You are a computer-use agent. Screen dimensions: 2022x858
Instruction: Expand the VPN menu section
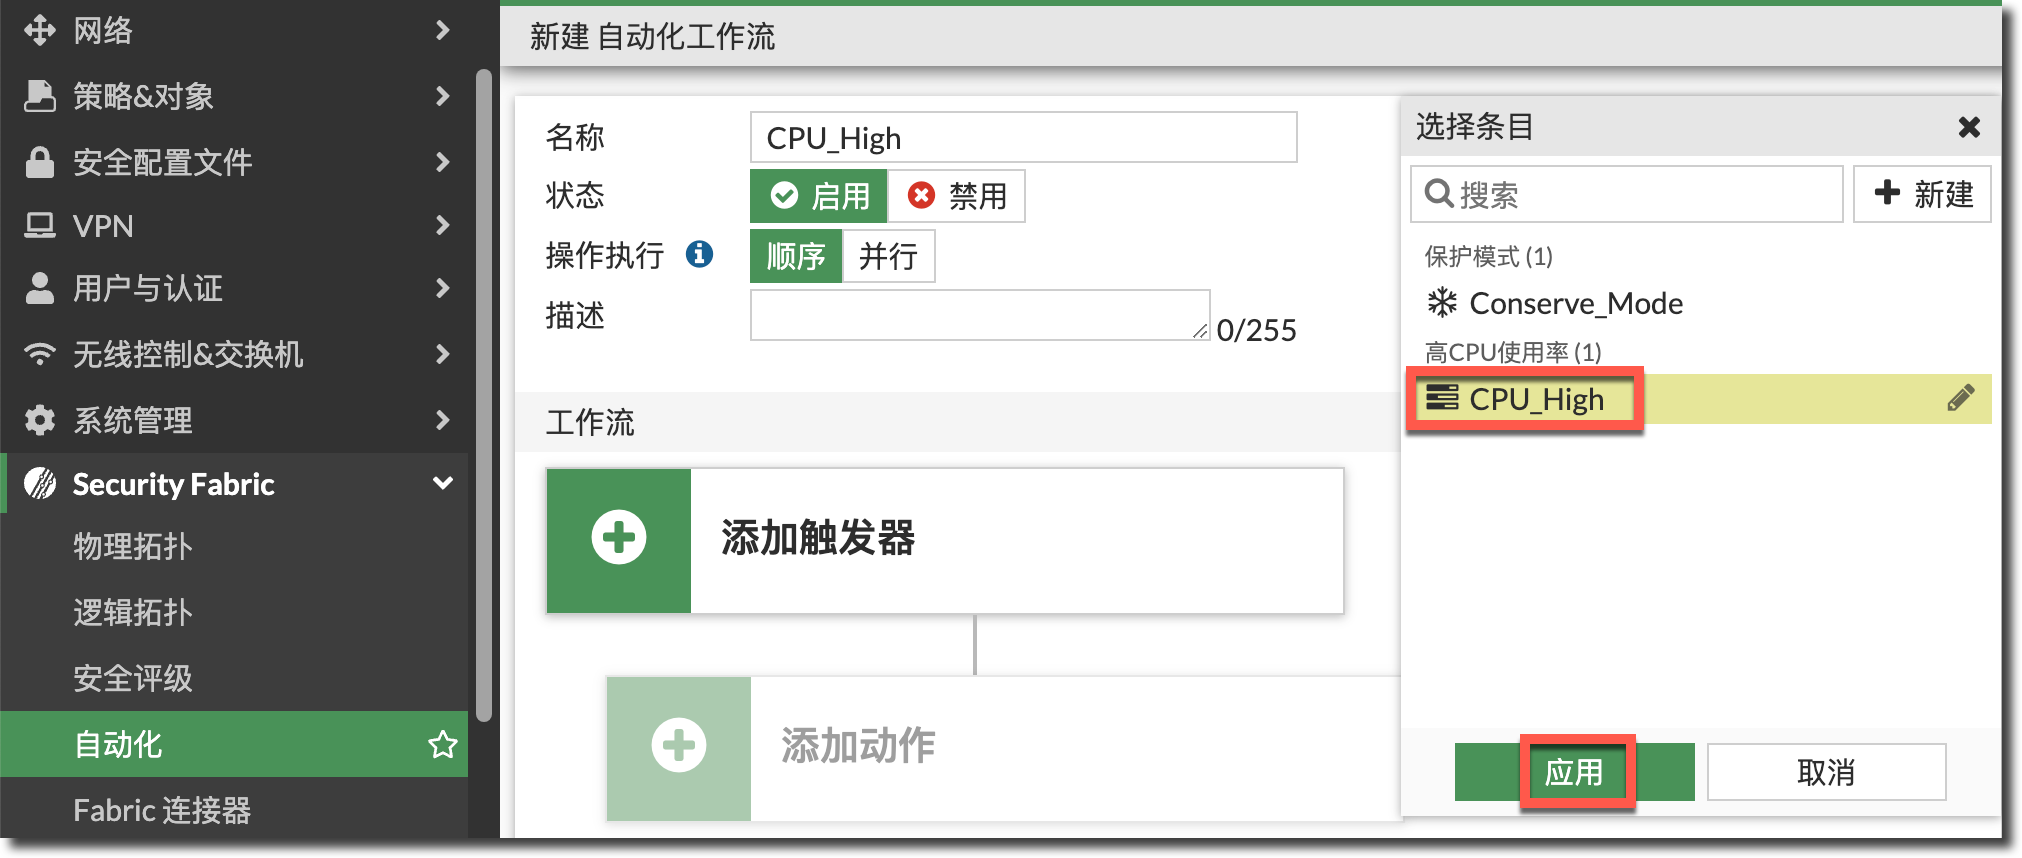tap(442, 226)
